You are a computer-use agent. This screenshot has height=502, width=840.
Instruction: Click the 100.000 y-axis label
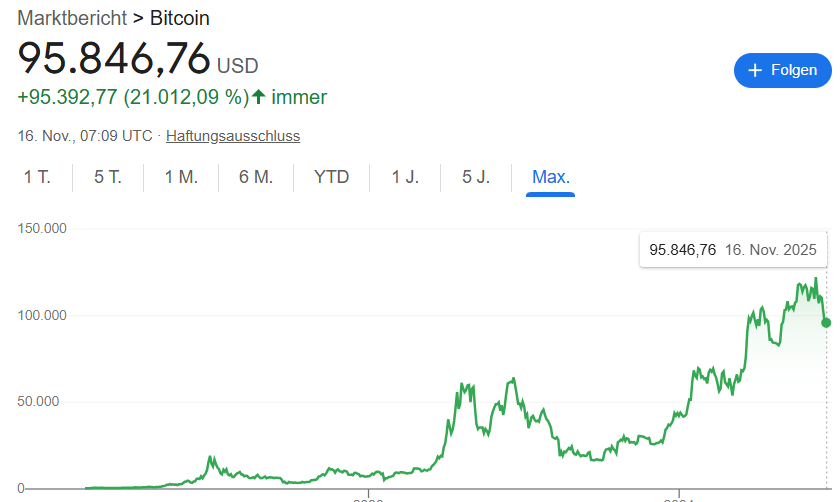42,315
